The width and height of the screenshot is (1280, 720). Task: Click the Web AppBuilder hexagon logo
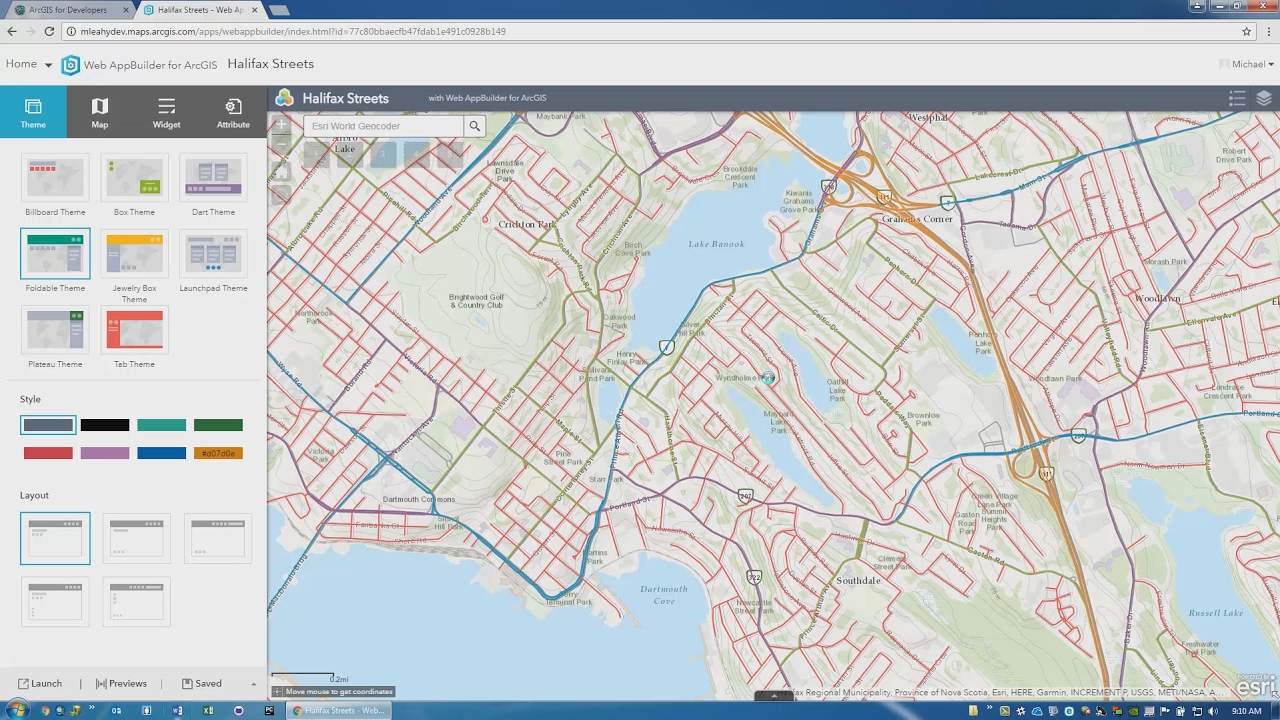[x=70, y=65]
